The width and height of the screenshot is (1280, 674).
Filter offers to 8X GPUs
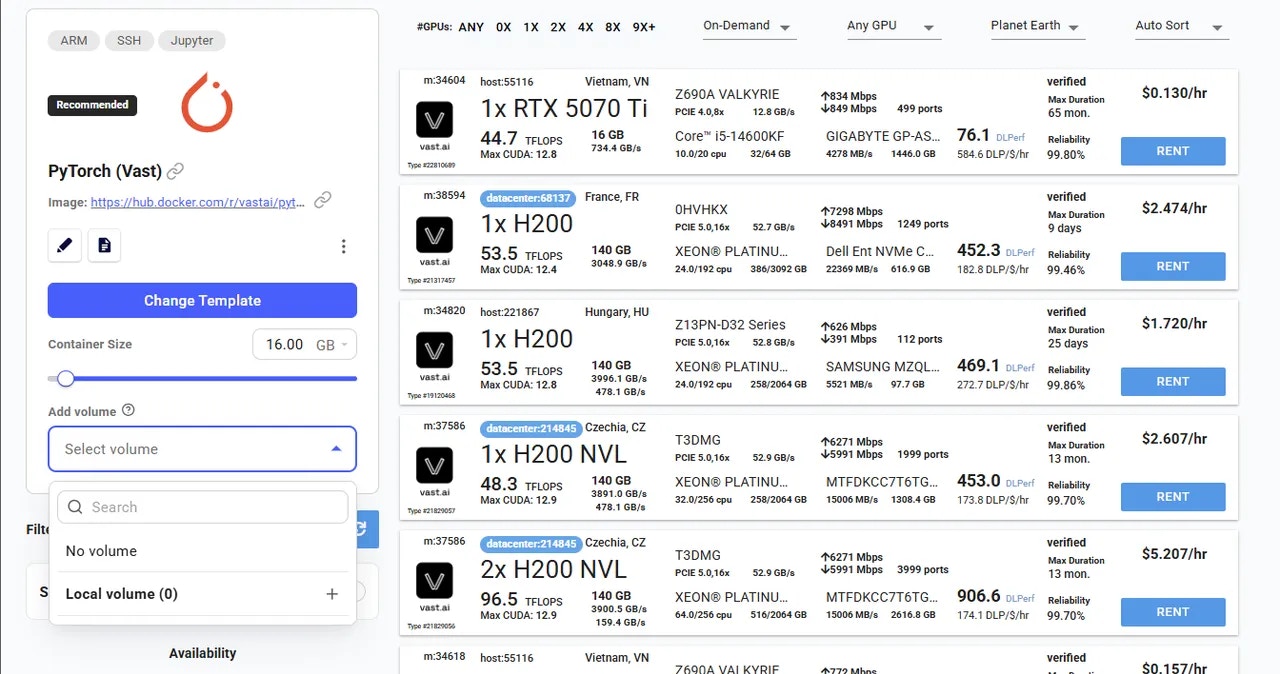(x=612, y=27)
